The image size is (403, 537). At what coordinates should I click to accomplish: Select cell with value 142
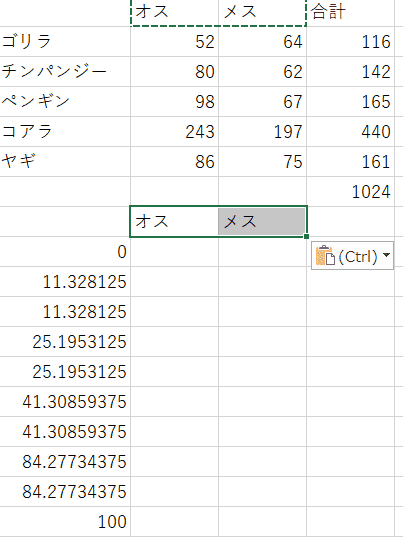350,72
